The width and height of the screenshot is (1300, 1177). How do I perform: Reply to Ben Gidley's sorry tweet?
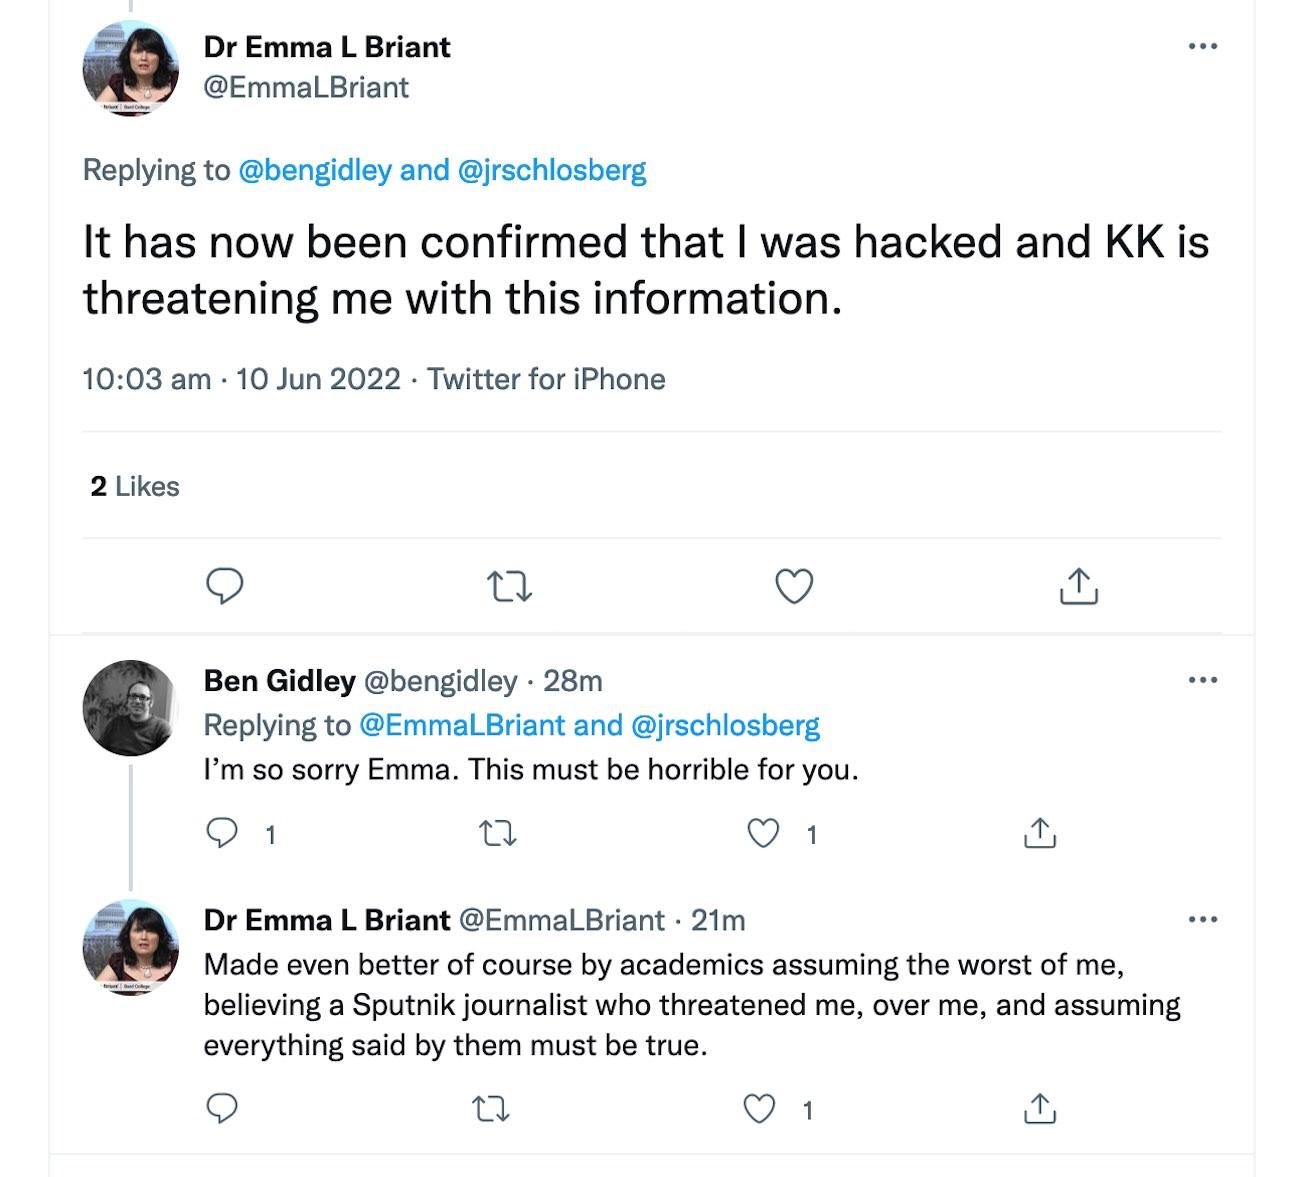pyautogui.click(x=222, y=833)
